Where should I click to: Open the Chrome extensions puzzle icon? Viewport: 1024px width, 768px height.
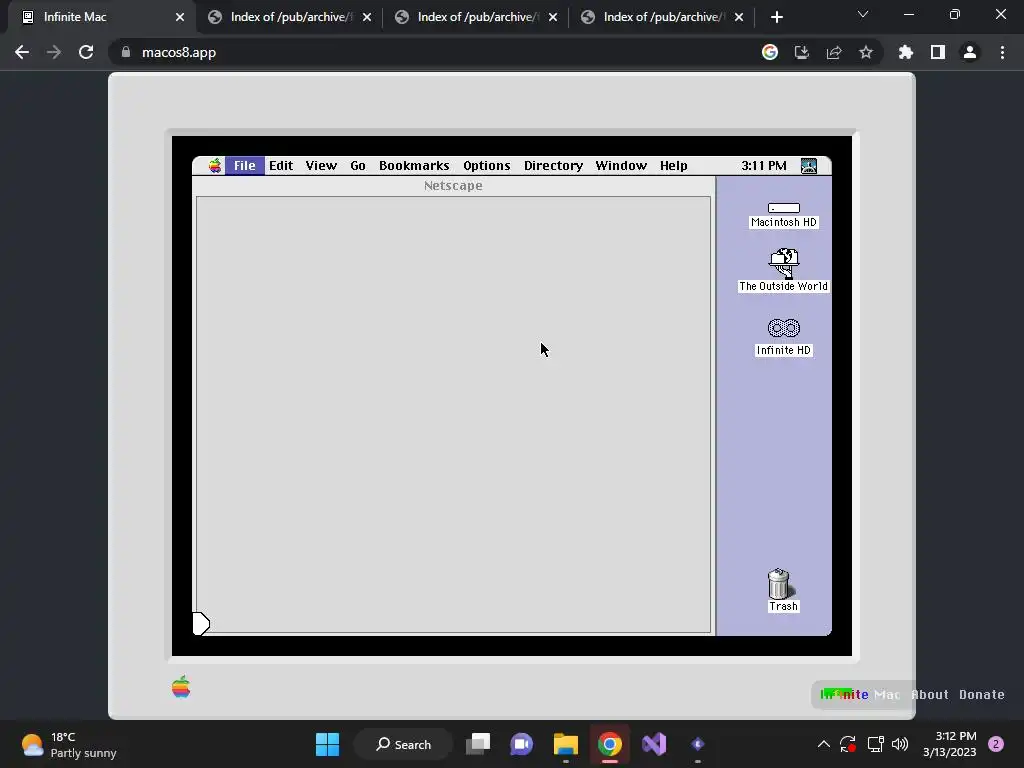pos(906,52)
